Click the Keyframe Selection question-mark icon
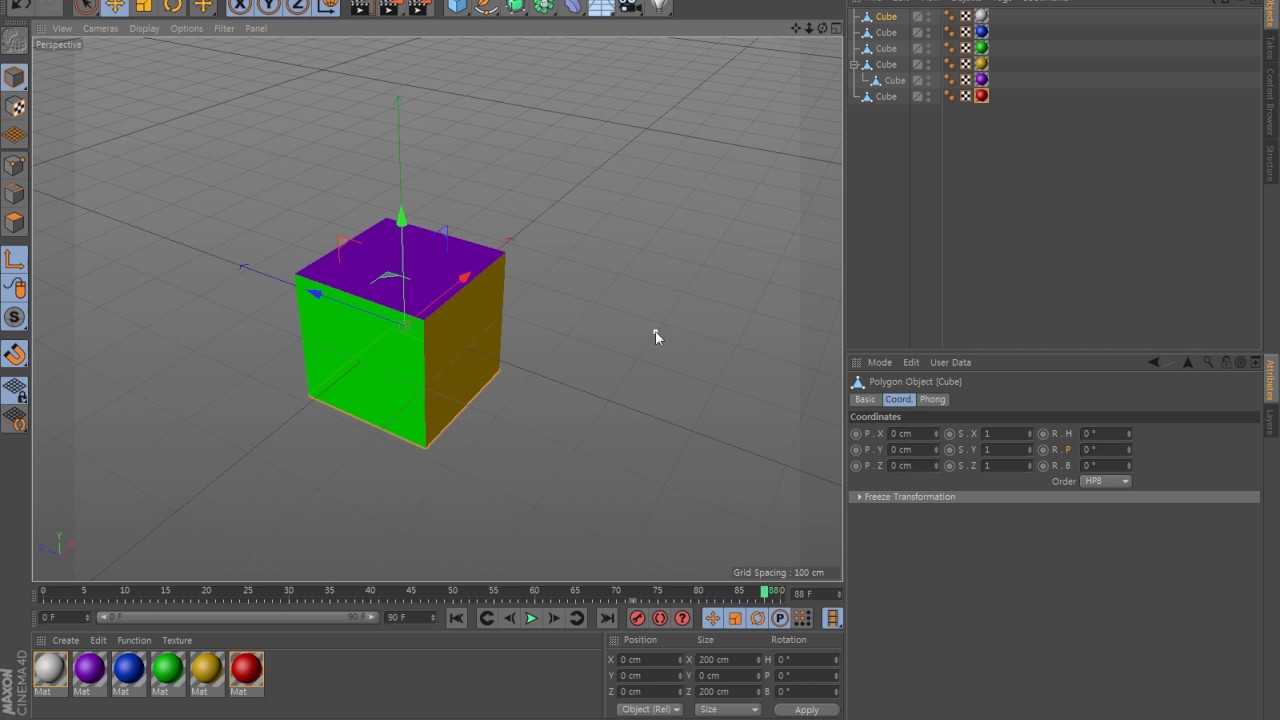Screen dimensions: 1280x720 (x=683, y=618)
